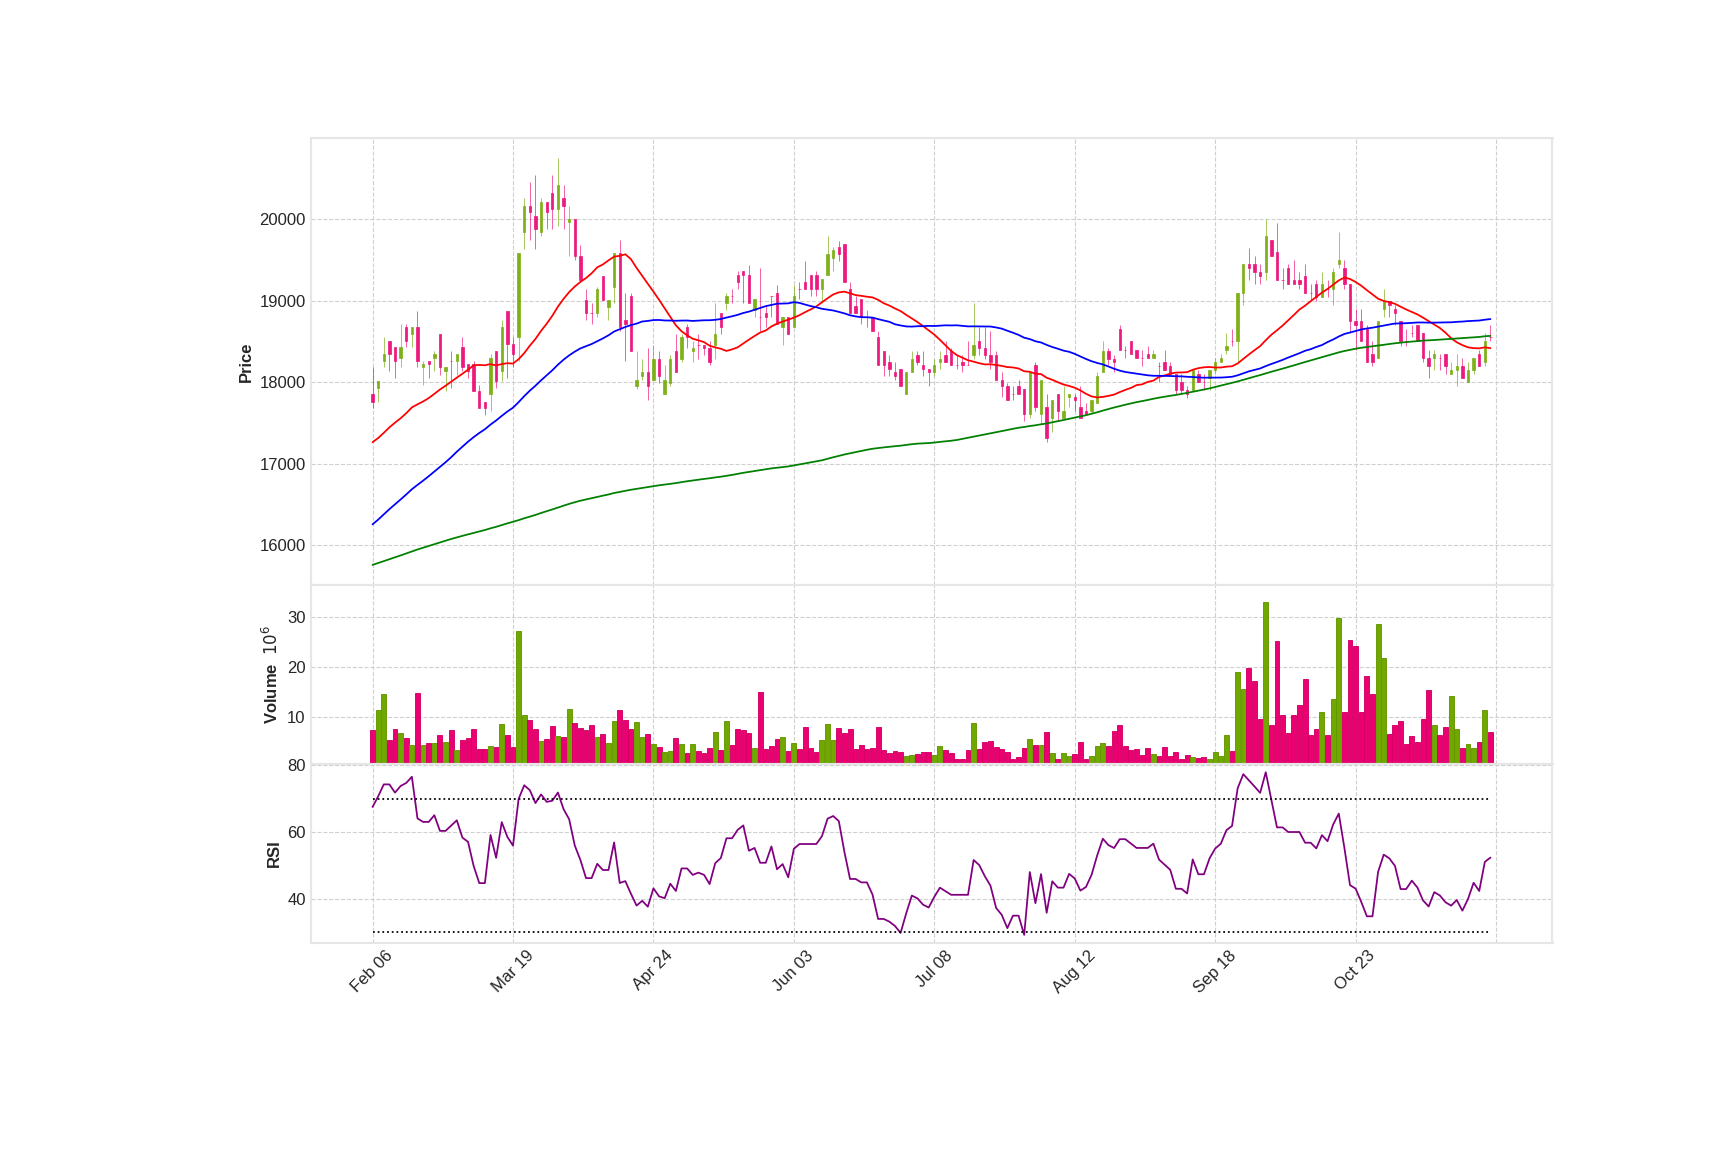1725x1150 pixels.
Task: Click the 60 RSI tick label
Action: (x=297, y=833)
